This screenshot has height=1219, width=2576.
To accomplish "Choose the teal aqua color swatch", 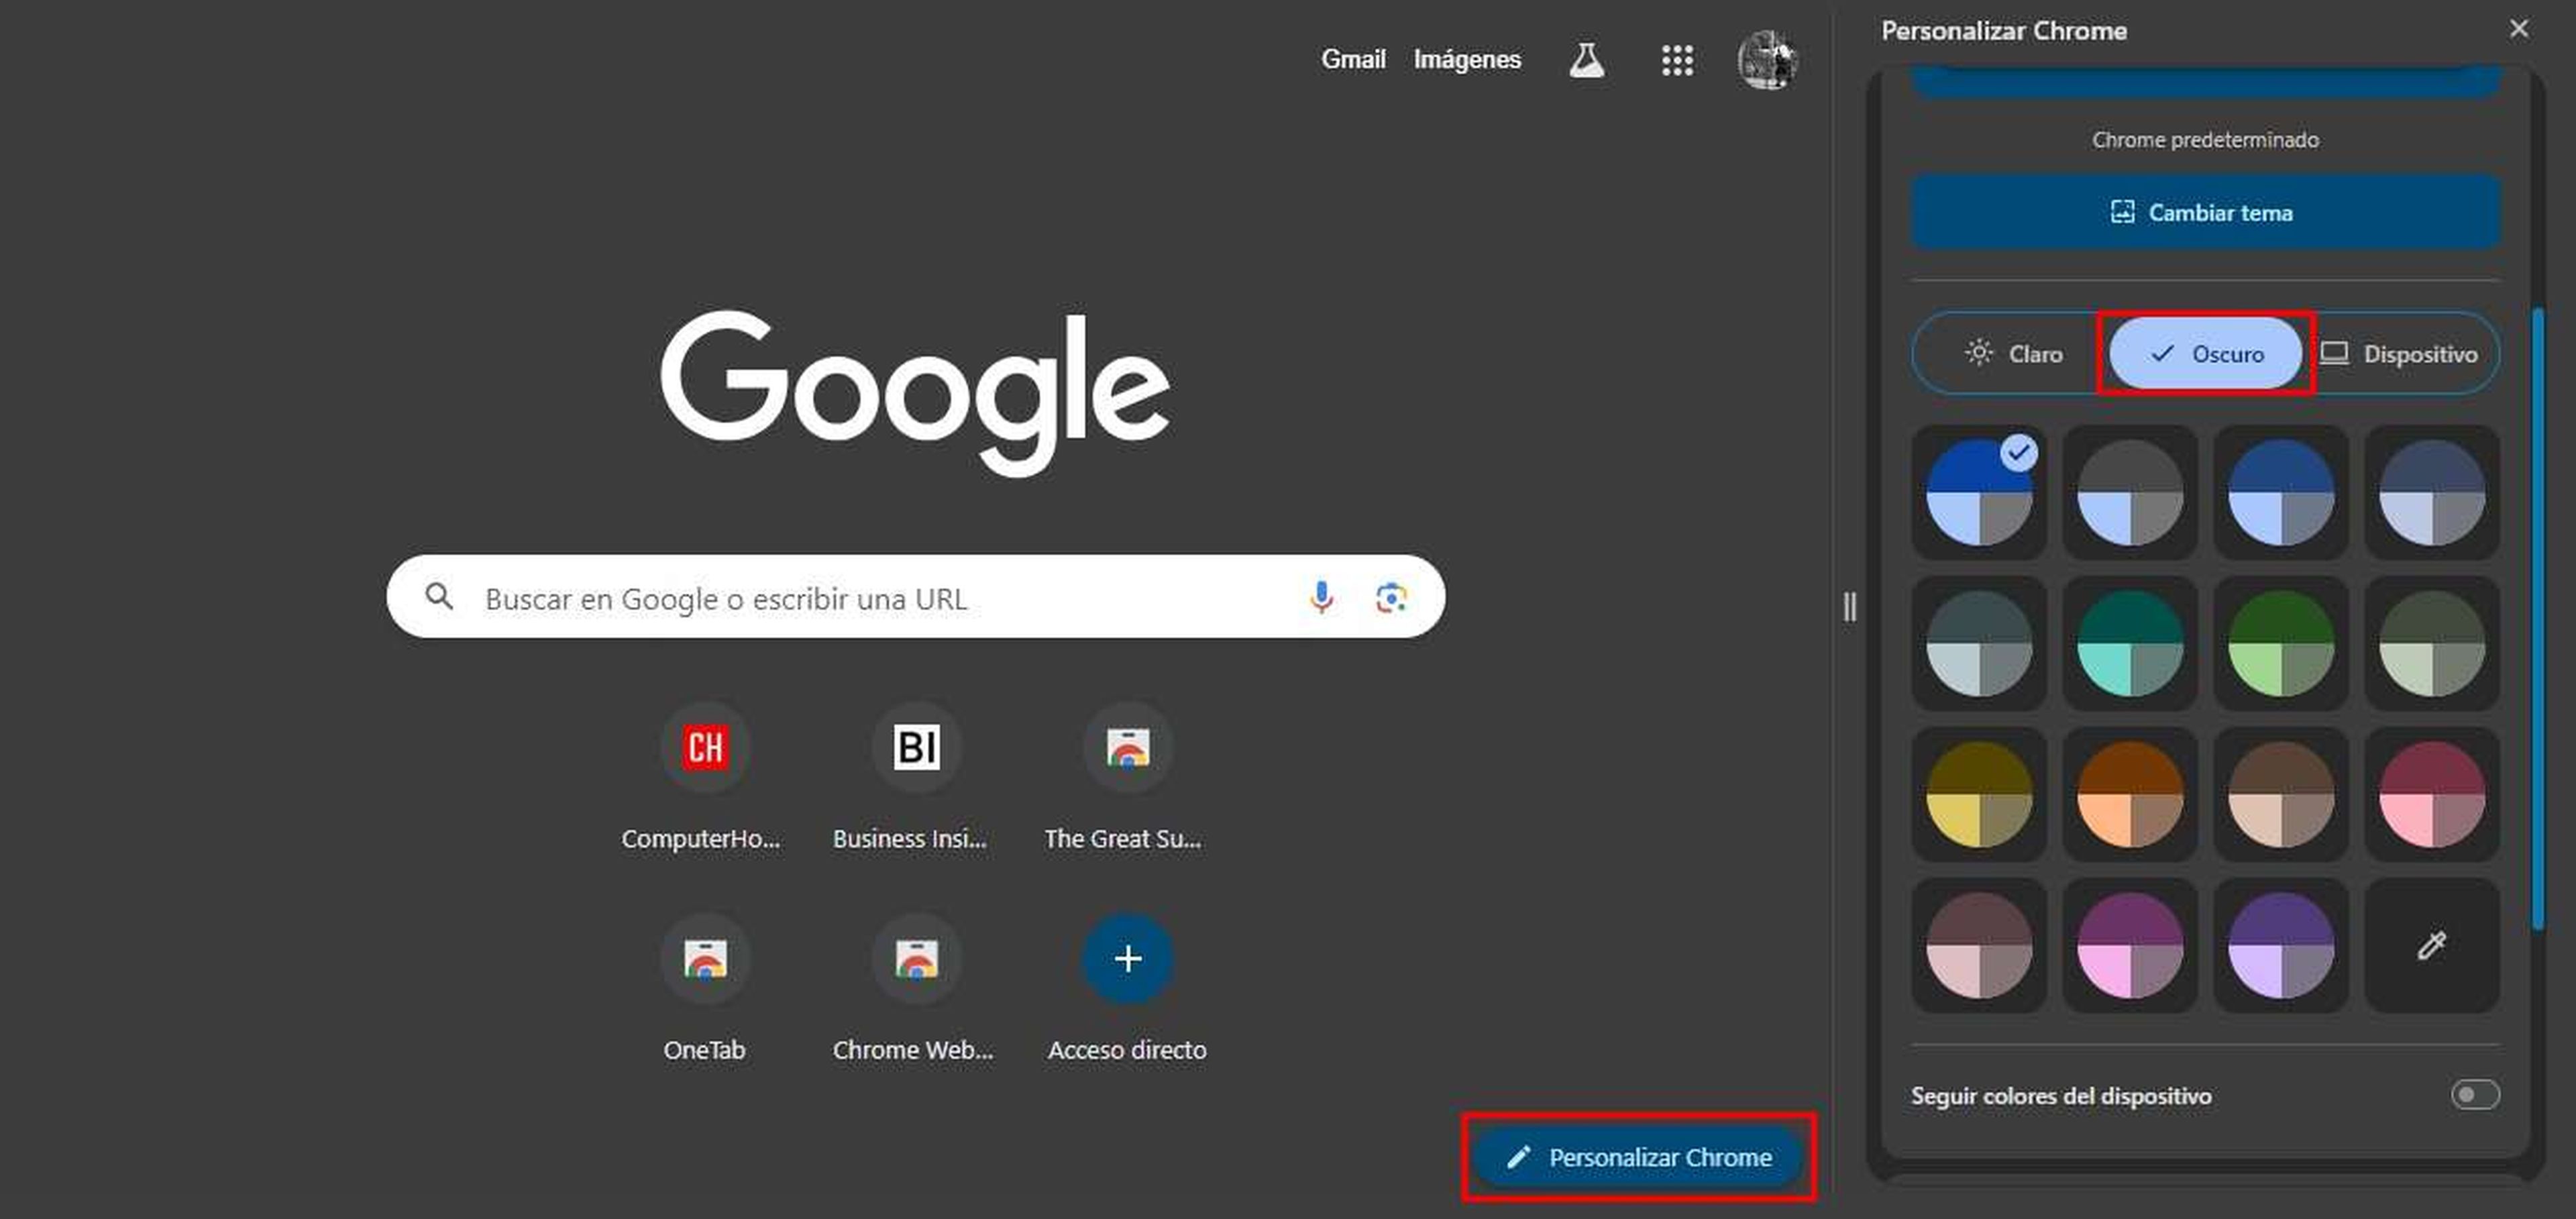I will point(2130,643).
